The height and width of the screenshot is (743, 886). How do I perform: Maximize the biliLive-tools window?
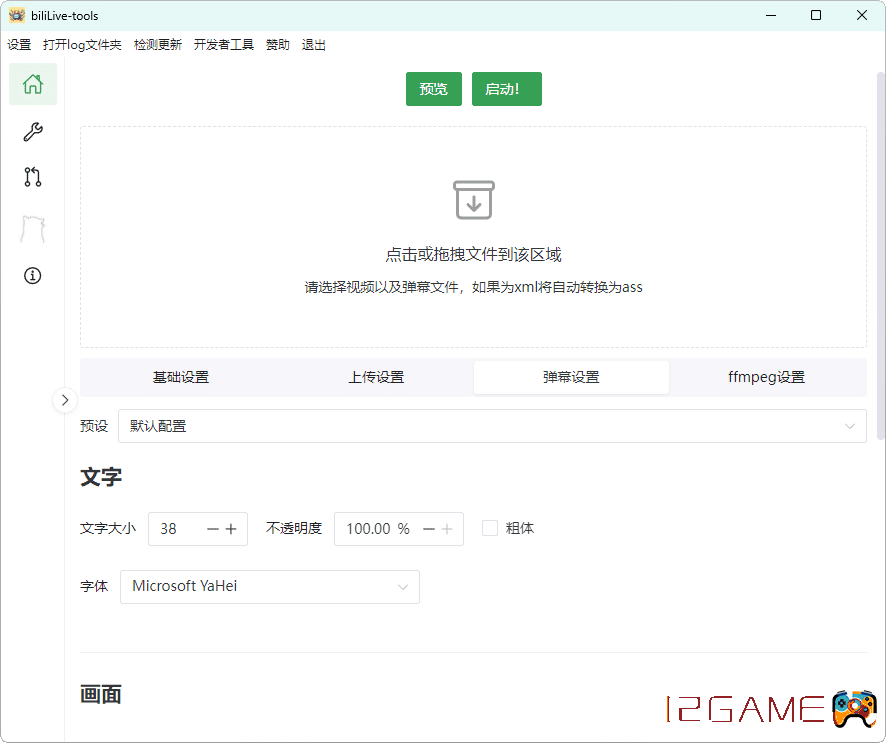816,15
